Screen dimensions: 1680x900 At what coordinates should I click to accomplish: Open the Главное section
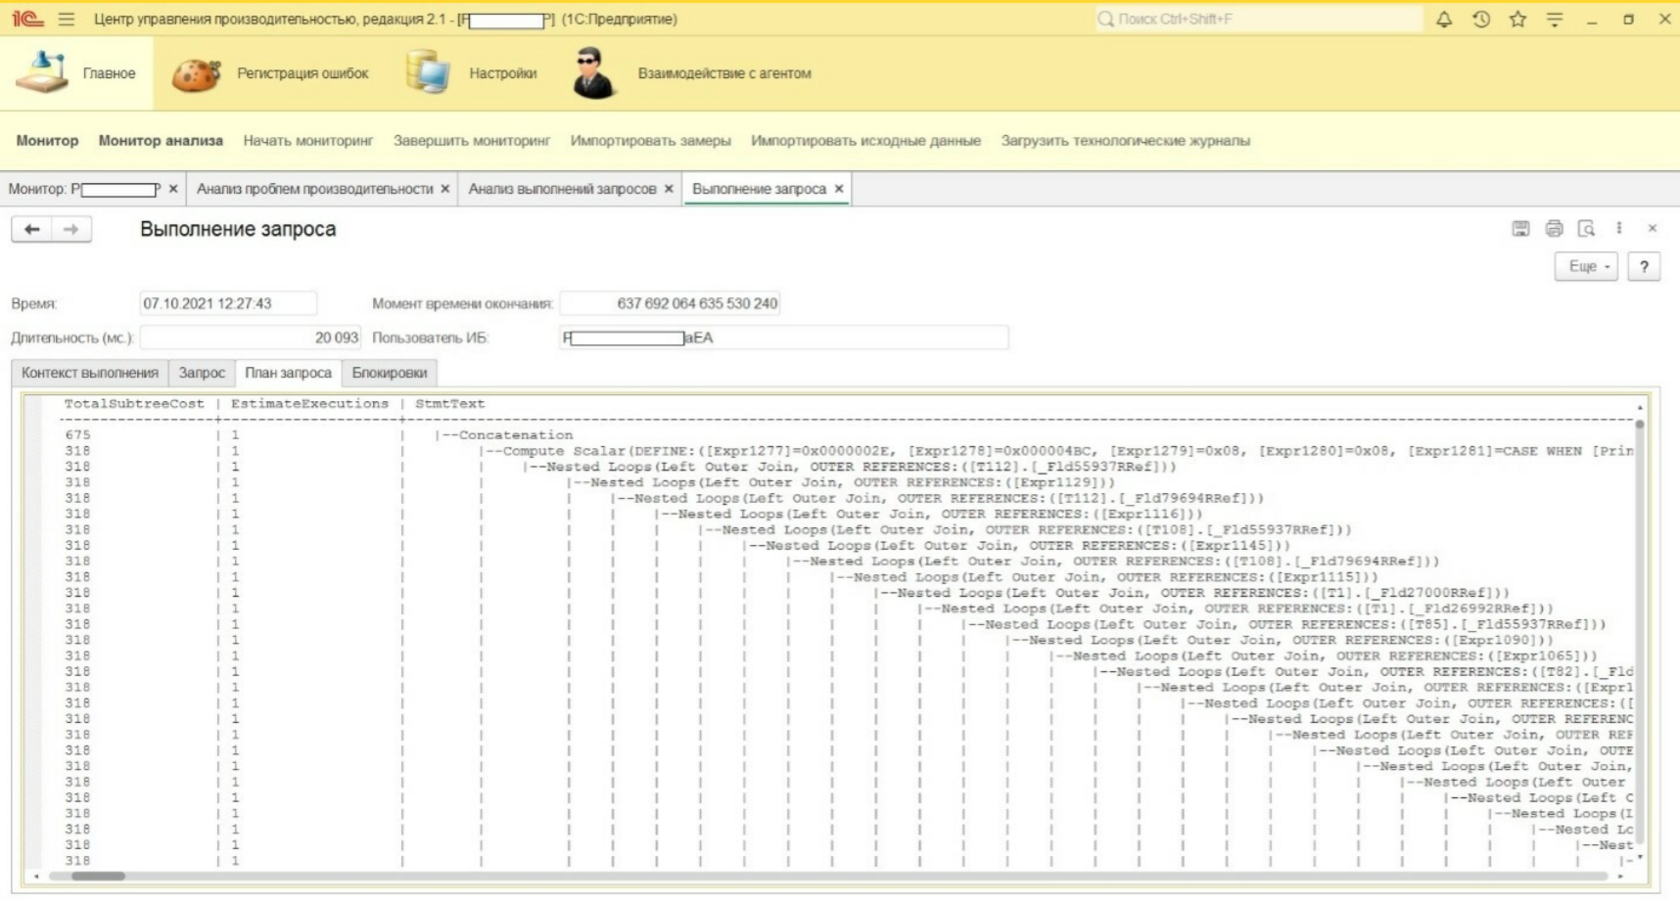77,73
